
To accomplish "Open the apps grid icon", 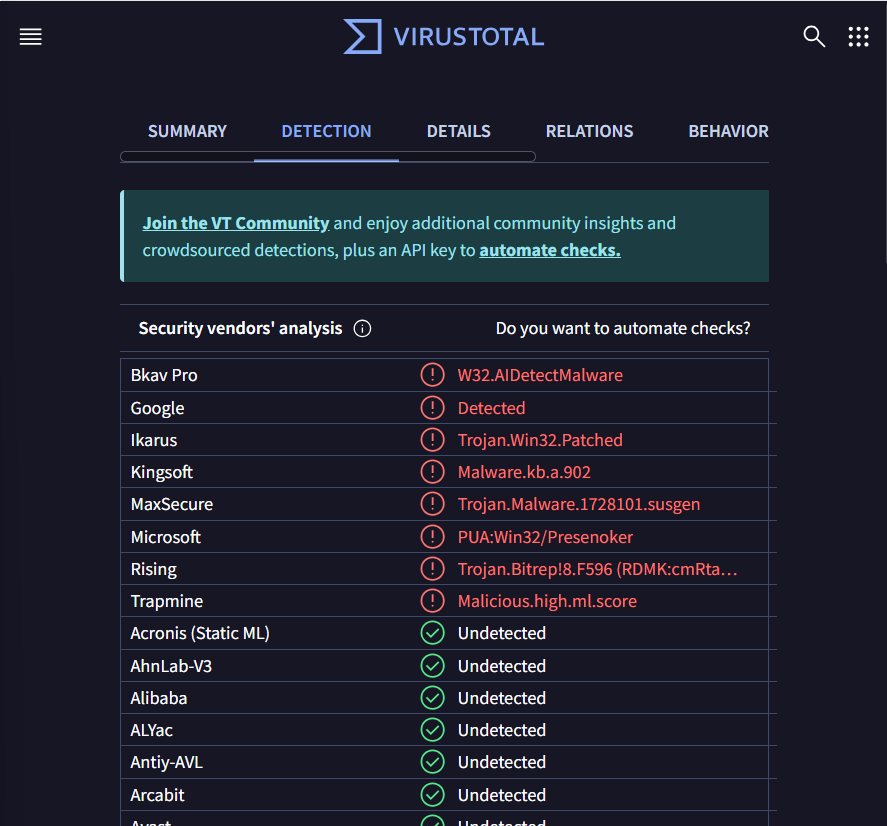I will coord(858,37).
